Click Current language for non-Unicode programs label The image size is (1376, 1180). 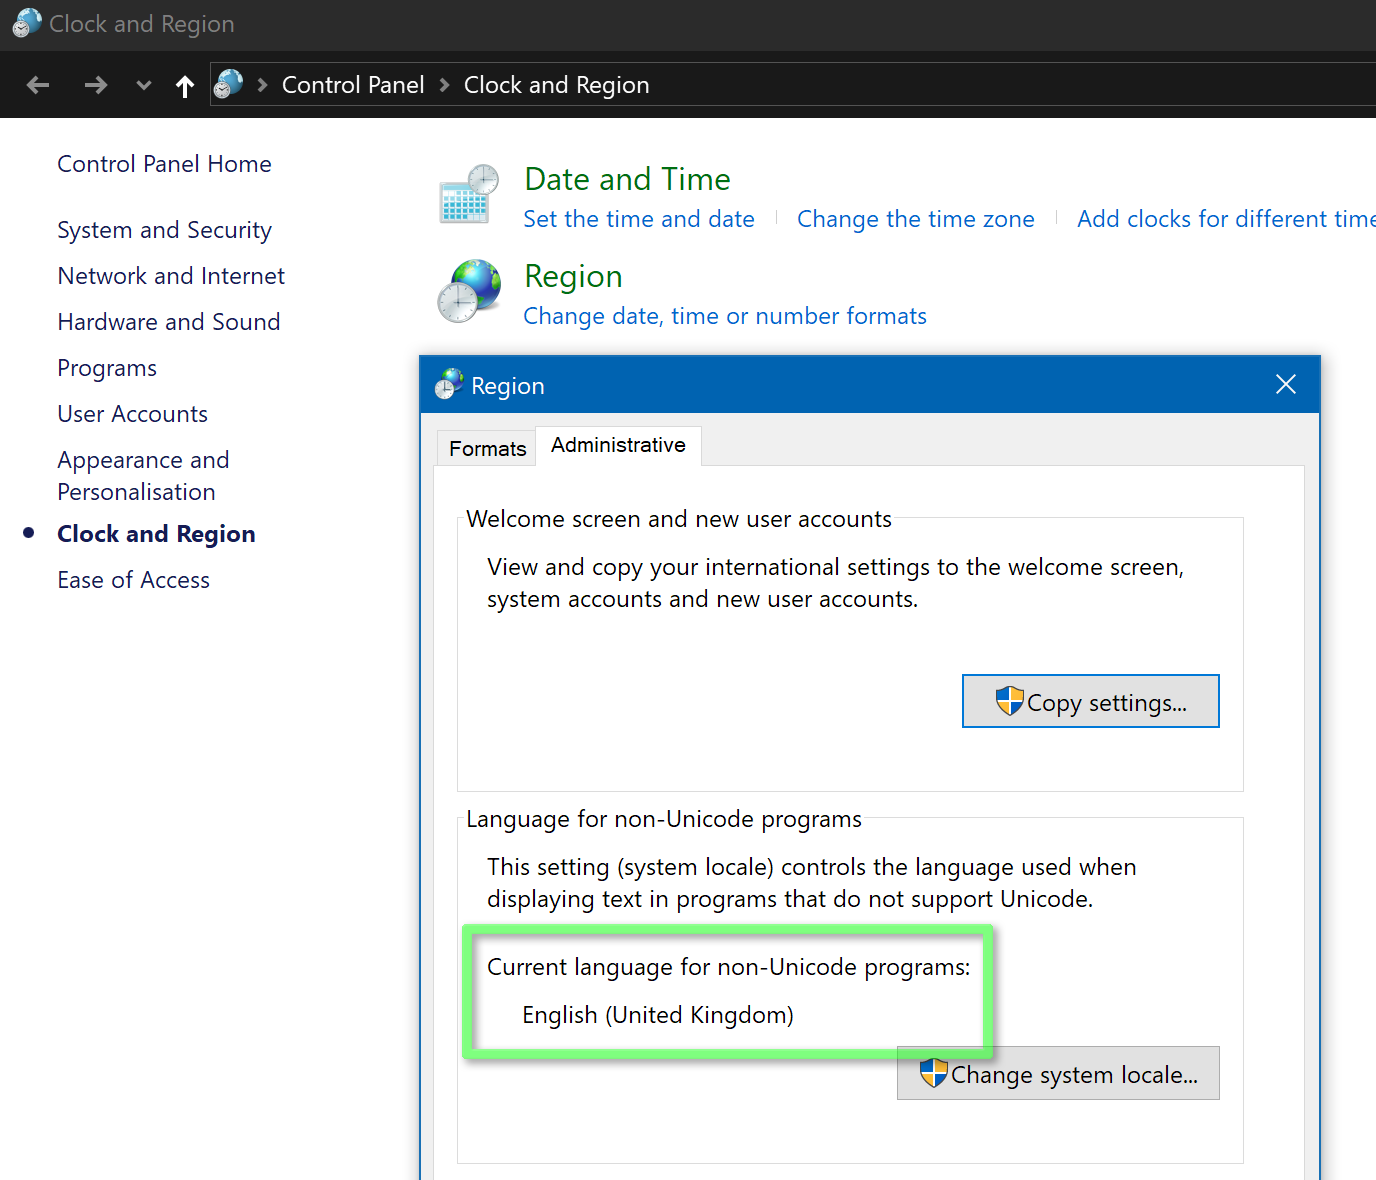[x=728, y=967]
